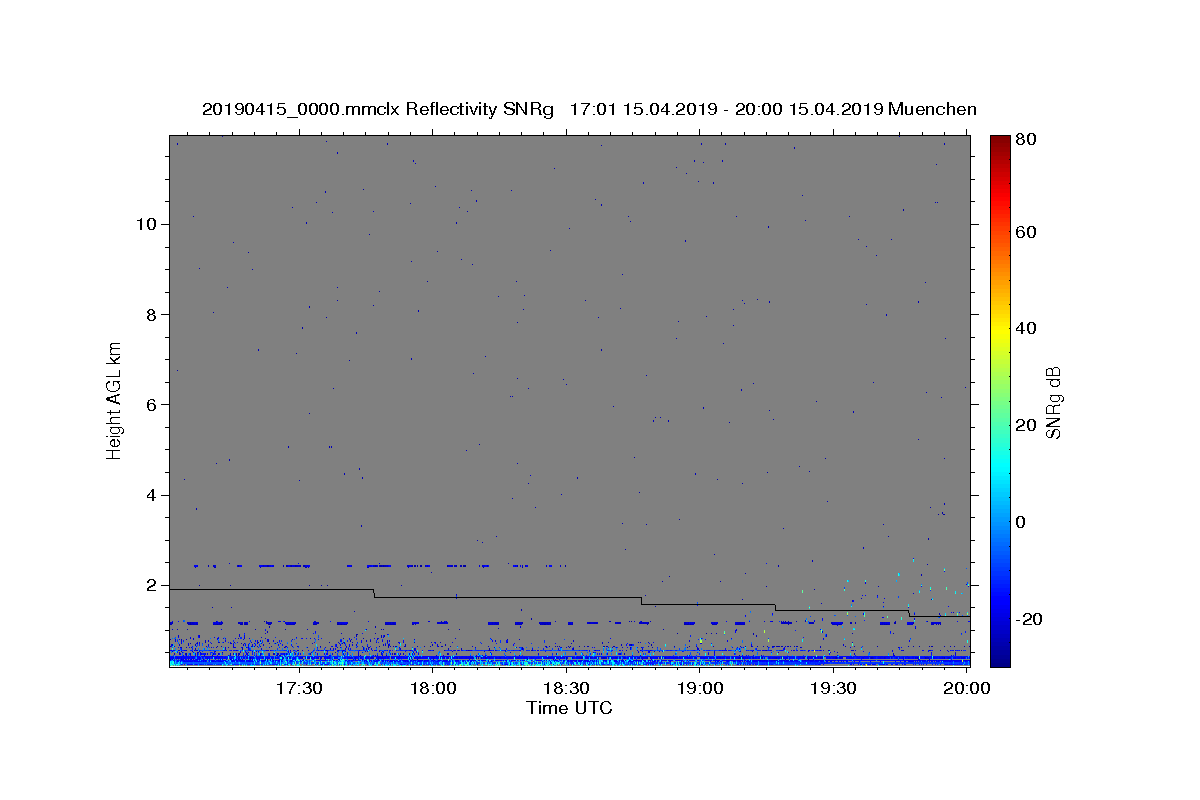Click the dark red top of colorbar
Viewport: 1200px width, 800px height.
coord(1000,141)
